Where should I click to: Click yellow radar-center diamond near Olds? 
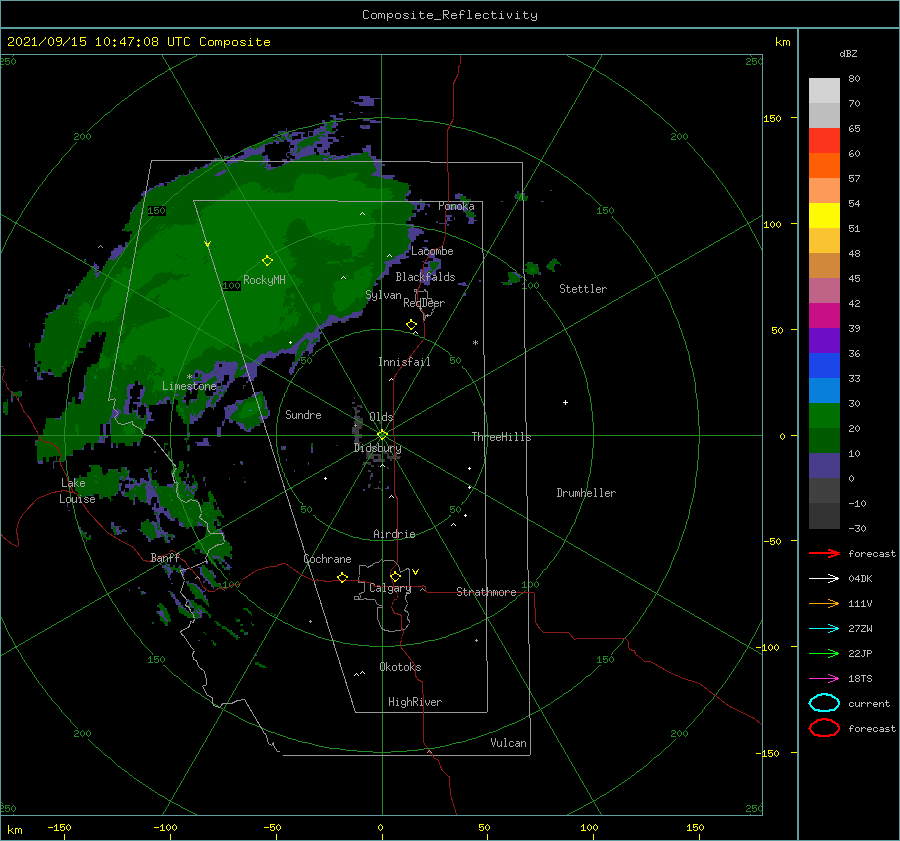click(x=382, y=435)
